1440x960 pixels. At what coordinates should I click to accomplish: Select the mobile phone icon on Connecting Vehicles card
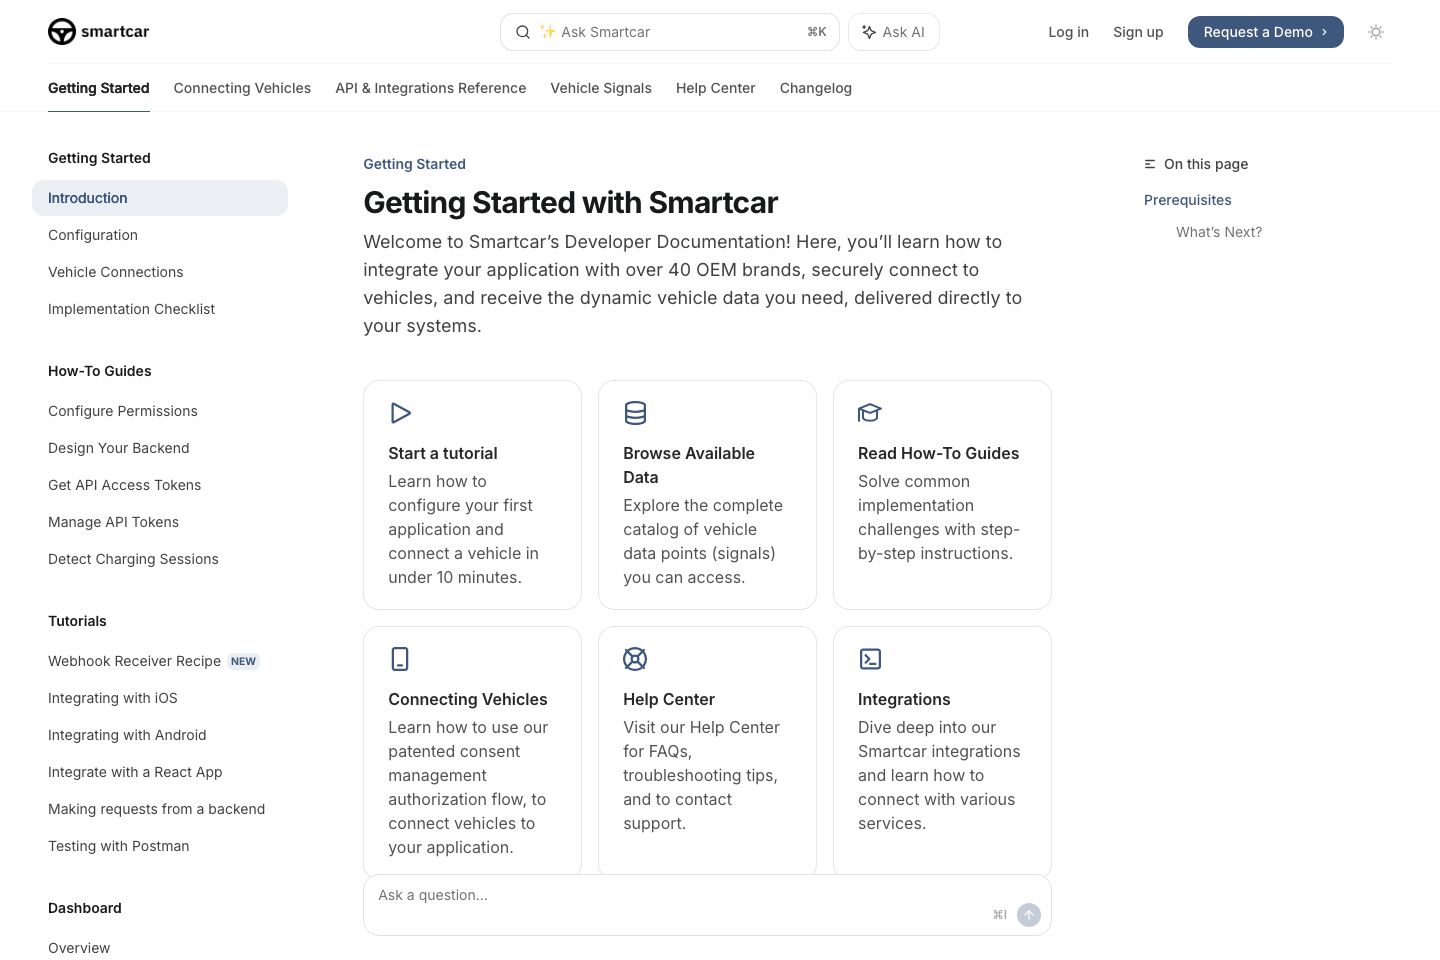pos(400,659)
